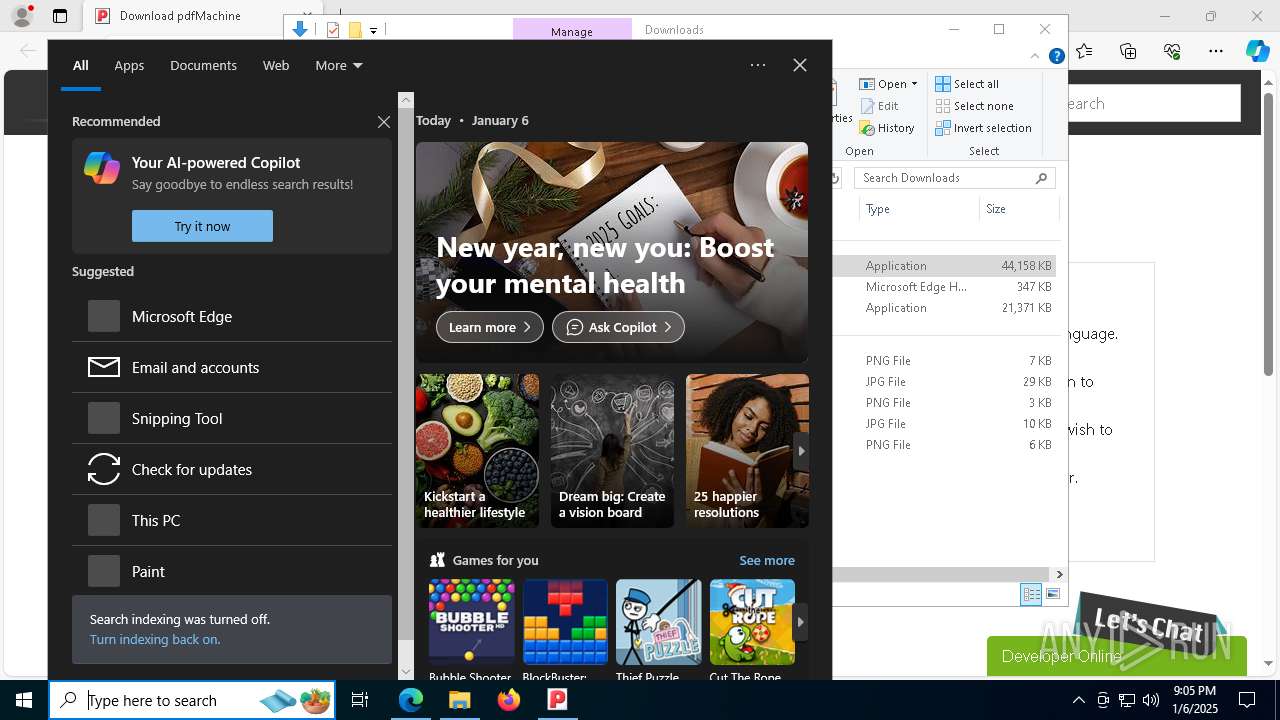Open Explorer help question icon
Viewport: 1280px width, 720px height.
[1056, 57]
